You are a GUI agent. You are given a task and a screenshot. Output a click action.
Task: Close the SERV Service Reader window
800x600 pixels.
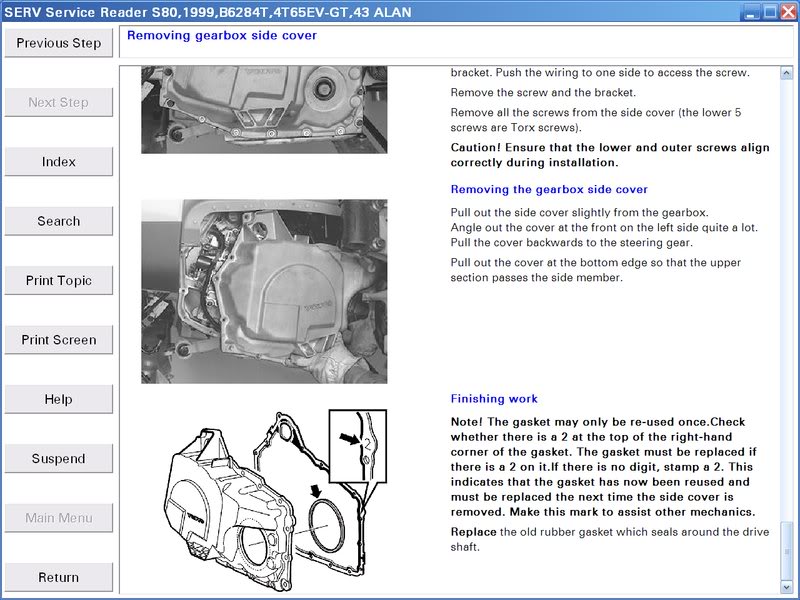coord(788,12)
